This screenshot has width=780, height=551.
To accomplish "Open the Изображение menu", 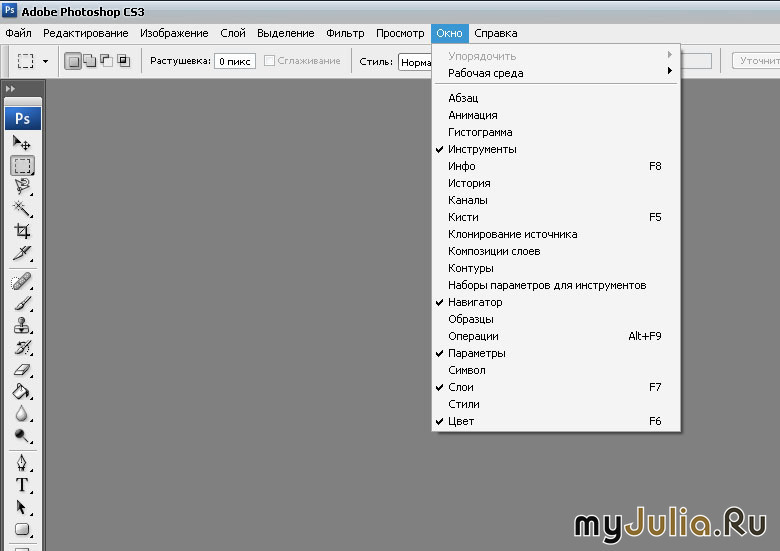I will click(174, 33).
